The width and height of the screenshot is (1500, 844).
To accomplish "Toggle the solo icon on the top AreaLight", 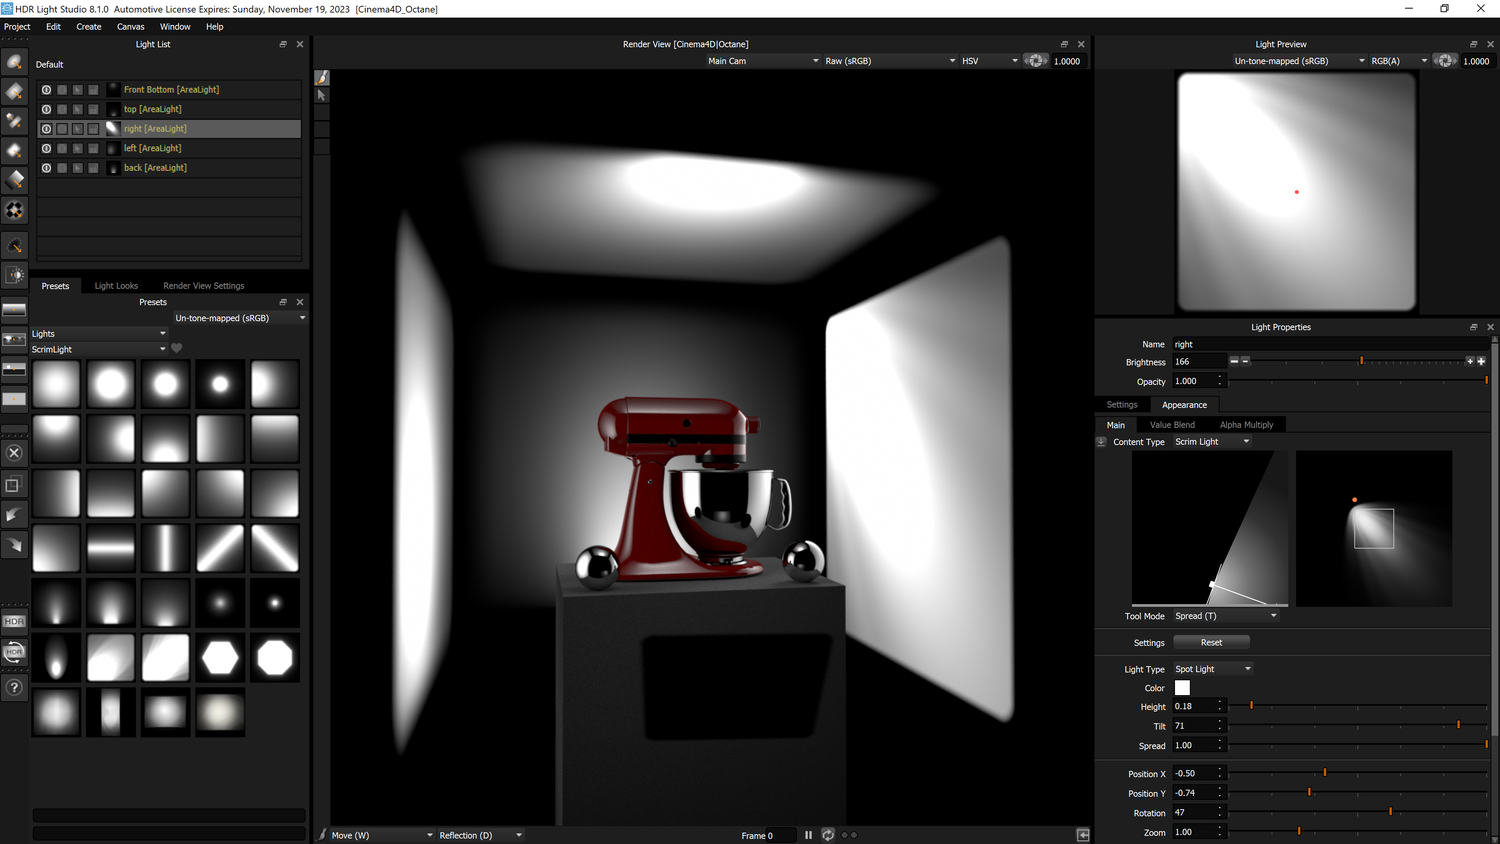I will click(61, 108).
